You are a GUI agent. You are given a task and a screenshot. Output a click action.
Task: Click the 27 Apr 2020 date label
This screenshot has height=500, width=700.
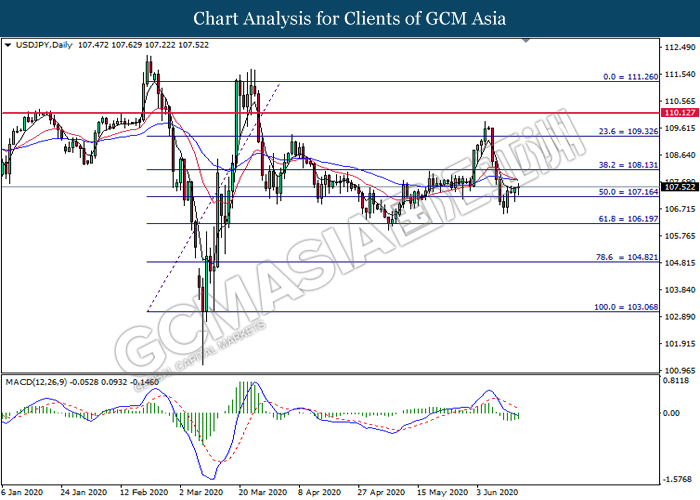(x=381, y=492)
